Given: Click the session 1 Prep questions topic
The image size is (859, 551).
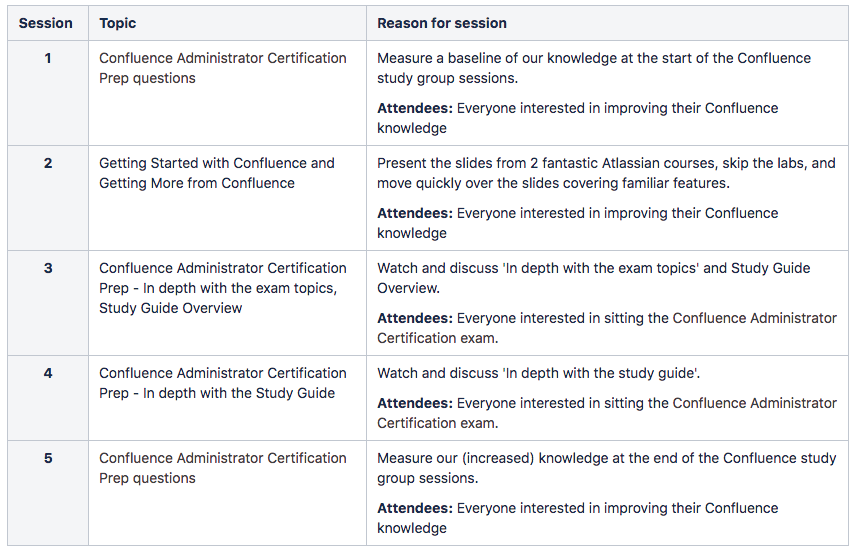Looking at the screenshot, I should click(222, 68).
